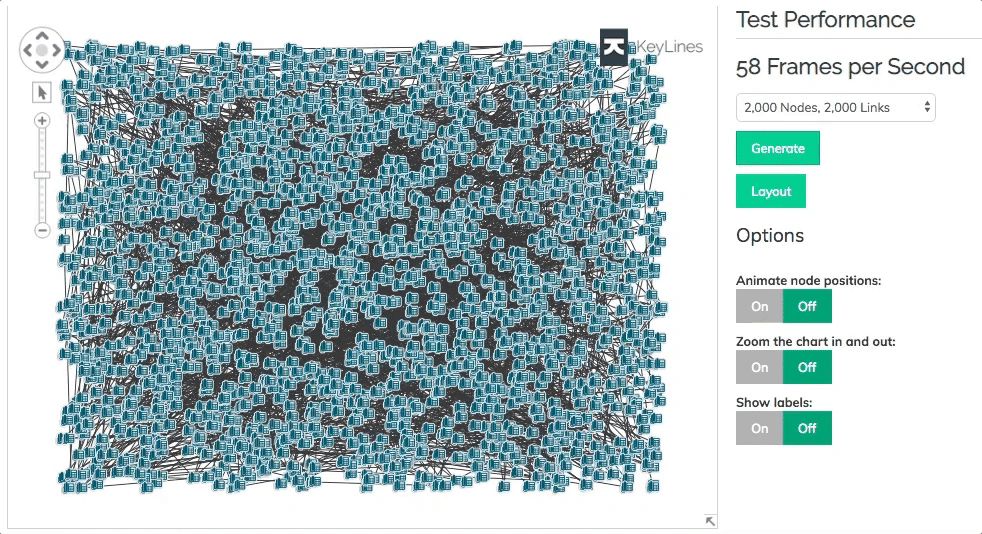Turn On Zoom the chart in and out
Screen dimensions: 982x534
click(760, 367)
